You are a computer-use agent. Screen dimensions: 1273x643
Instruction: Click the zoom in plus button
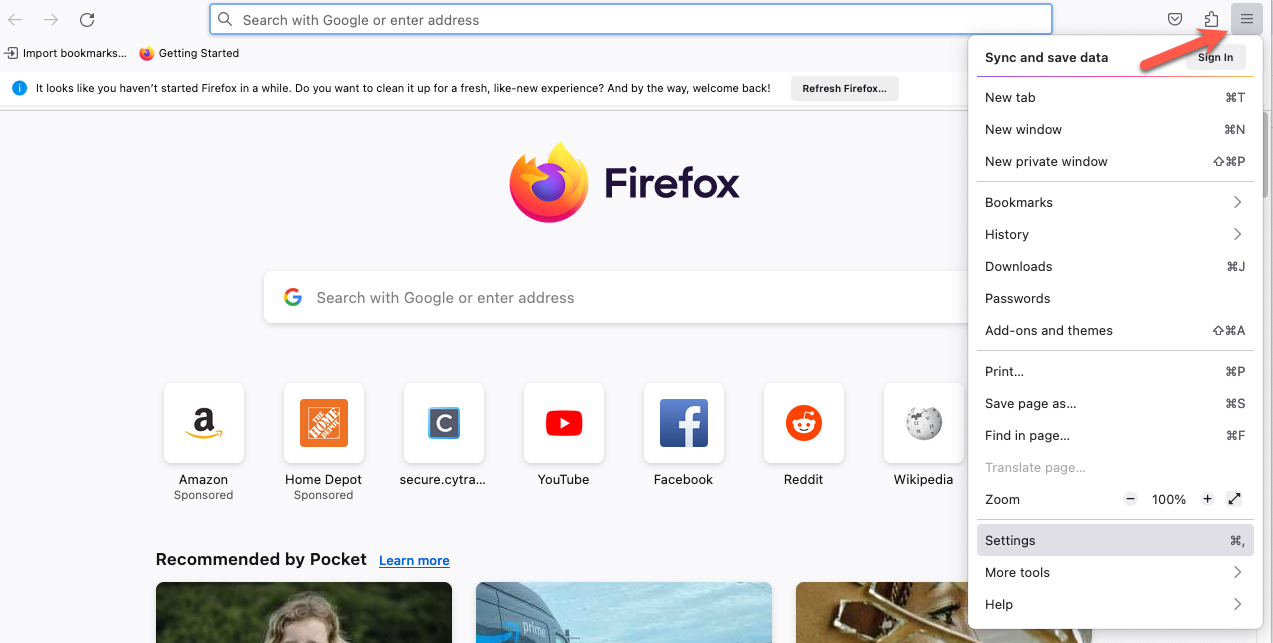pyautogui.click(x=1207, y=499)
